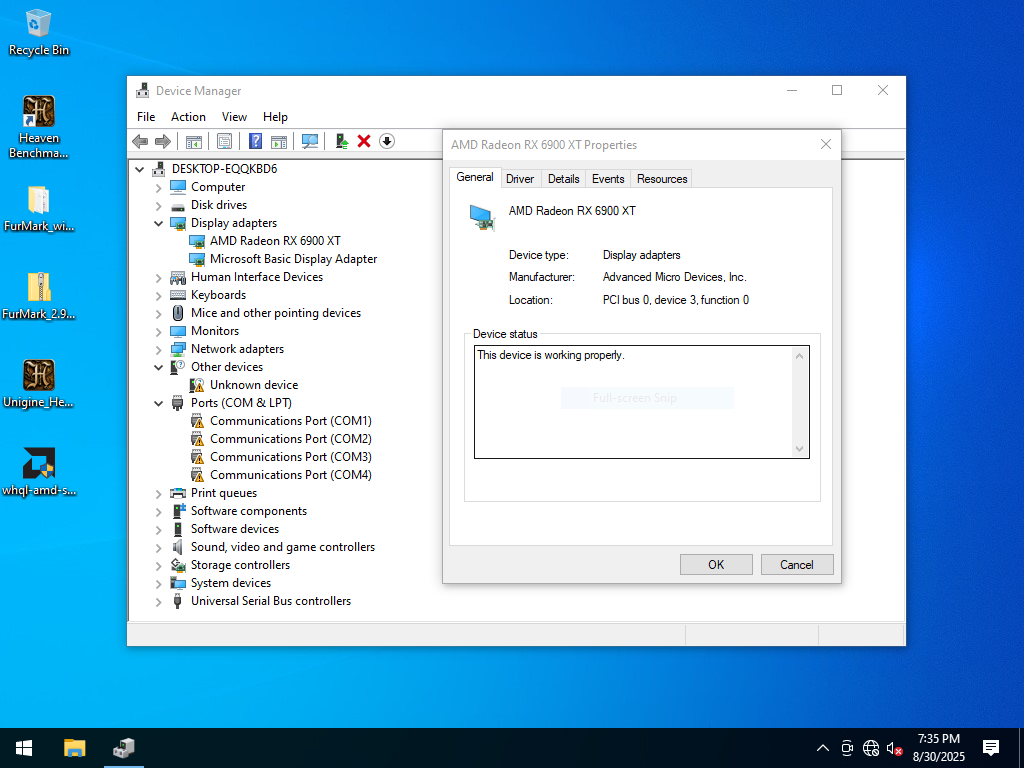Click the network globe tray icon
The width and height of the screenshot is (1024, 768).
(x=871, y=748)
